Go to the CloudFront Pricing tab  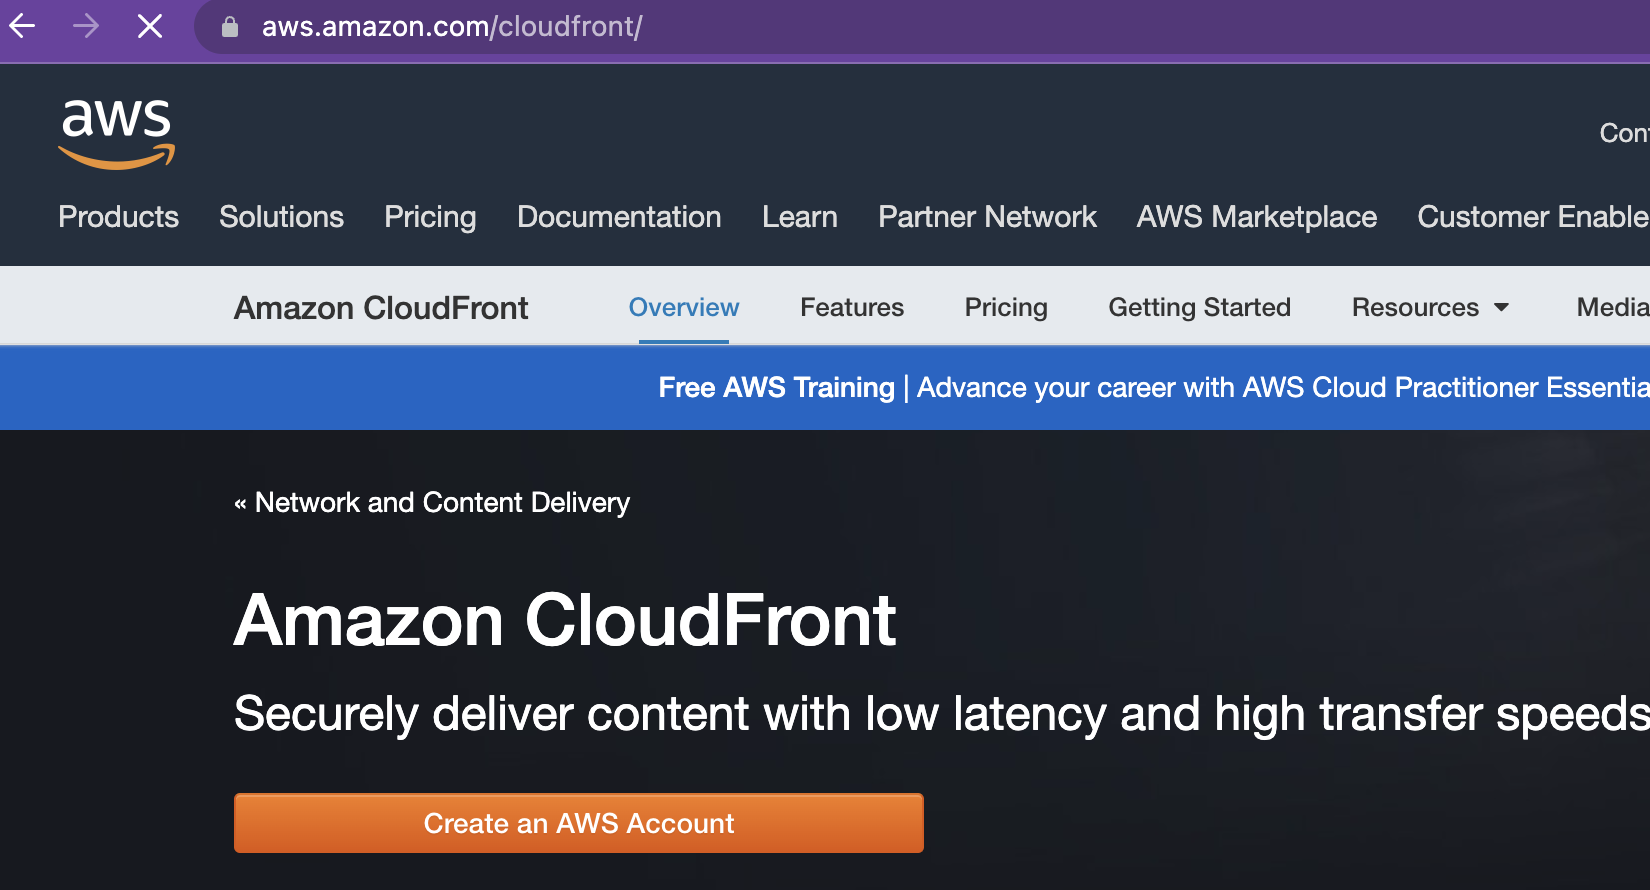click(1006, 308)
